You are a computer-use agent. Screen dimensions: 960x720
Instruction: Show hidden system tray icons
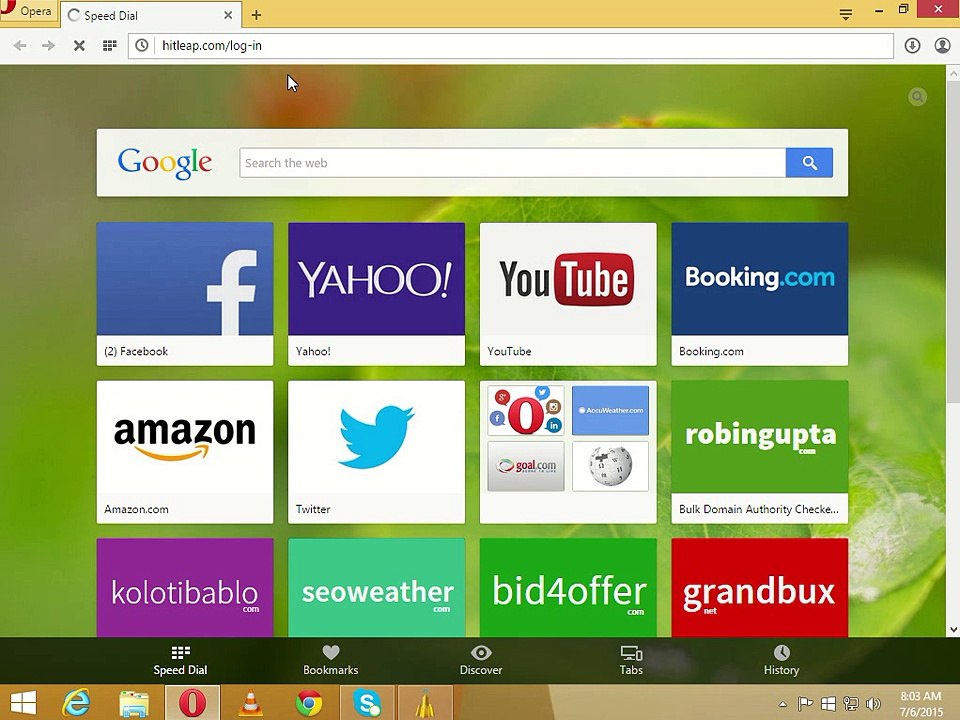pos(783,703)
